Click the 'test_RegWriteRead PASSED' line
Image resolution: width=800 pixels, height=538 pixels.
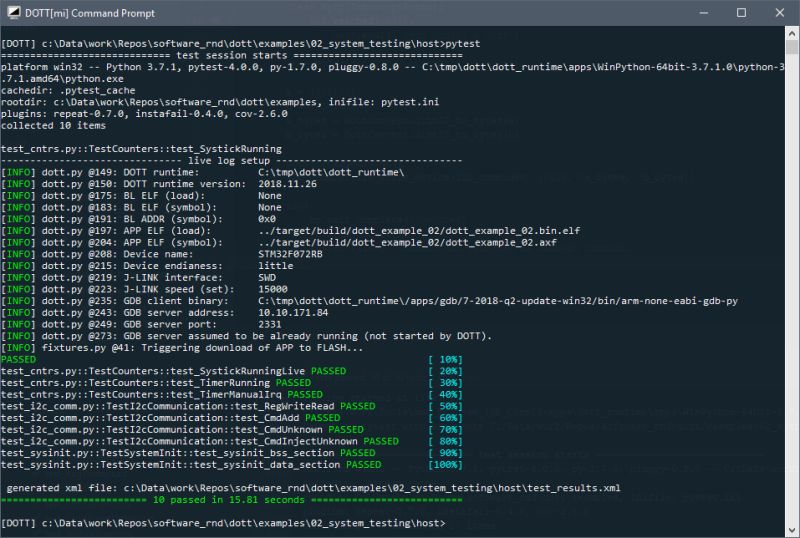point(188,407)
